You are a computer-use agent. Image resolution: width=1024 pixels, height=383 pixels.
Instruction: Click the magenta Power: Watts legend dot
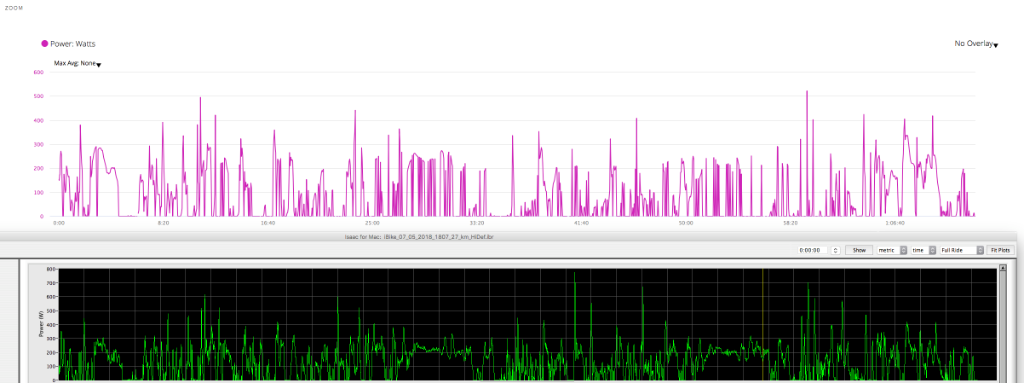45,44
